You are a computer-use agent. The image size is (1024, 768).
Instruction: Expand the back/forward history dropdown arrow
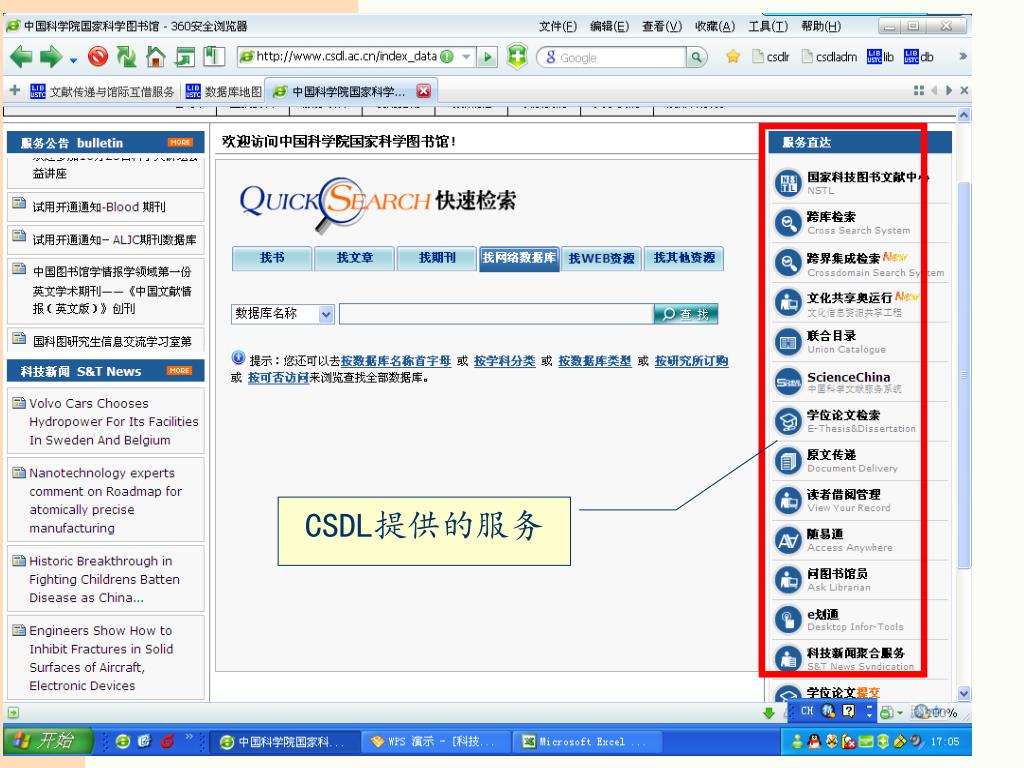tap(73, 61)
